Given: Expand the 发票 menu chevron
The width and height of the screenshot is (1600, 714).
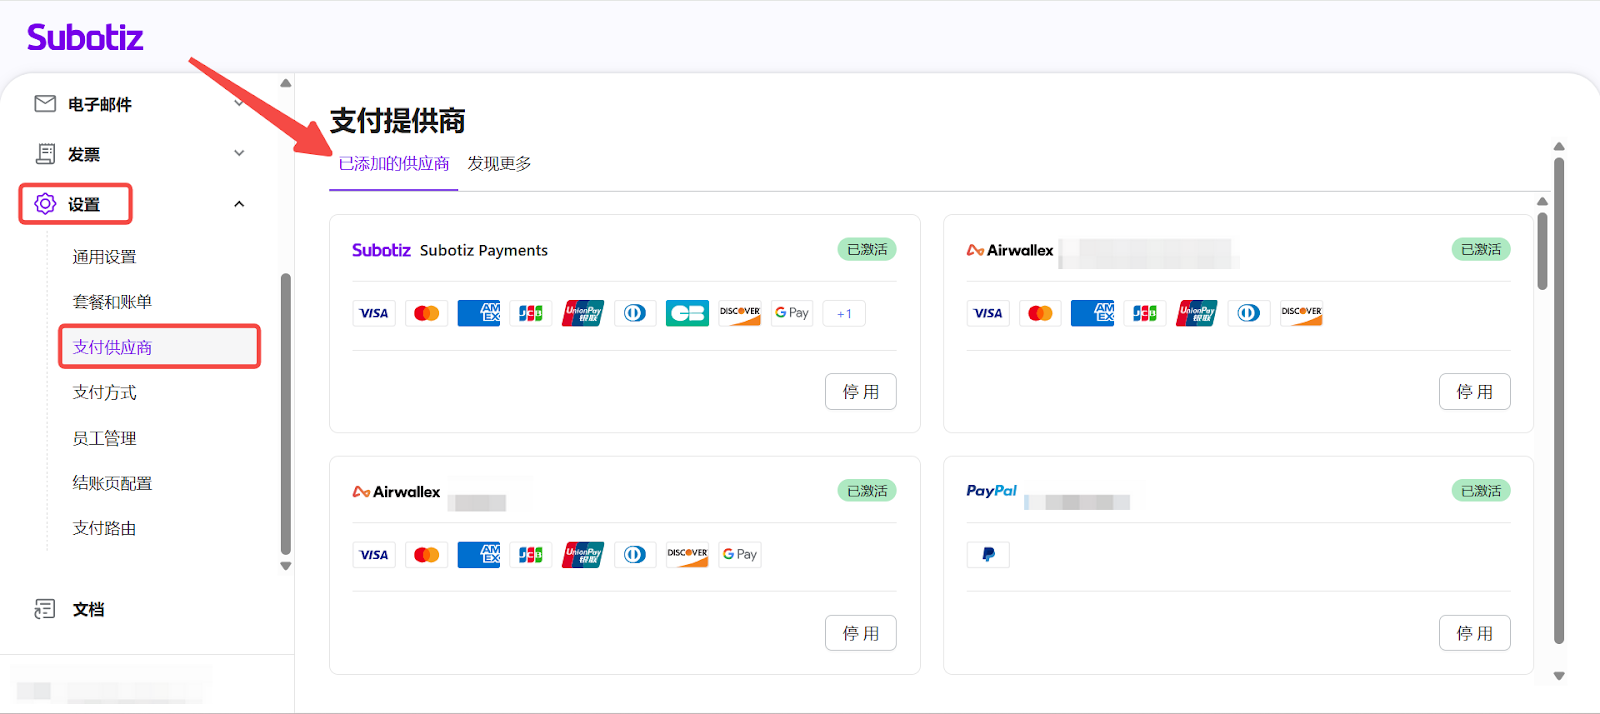Looking at the screenshot, I should click(x=239, y=153).
